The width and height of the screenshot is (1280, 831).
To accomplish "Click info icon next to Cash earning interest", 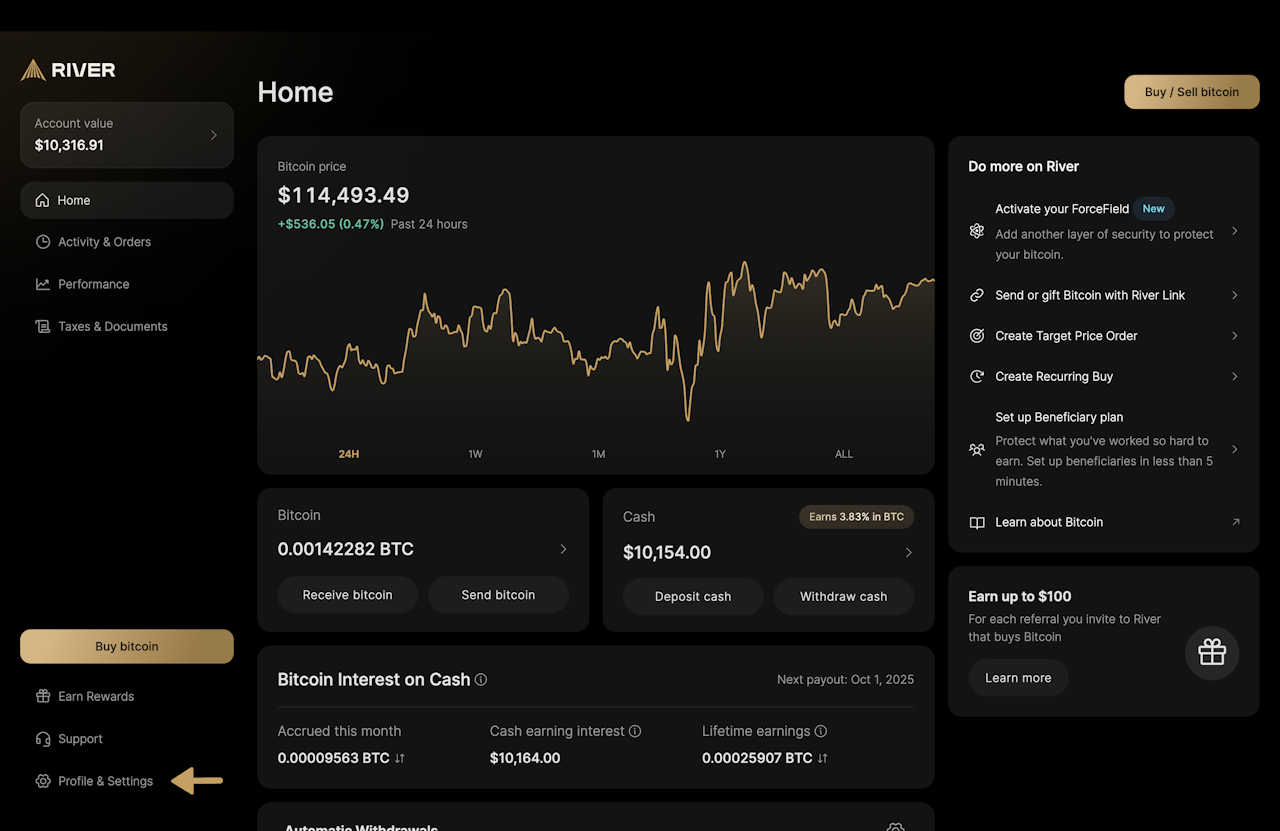I will (635, 731).
